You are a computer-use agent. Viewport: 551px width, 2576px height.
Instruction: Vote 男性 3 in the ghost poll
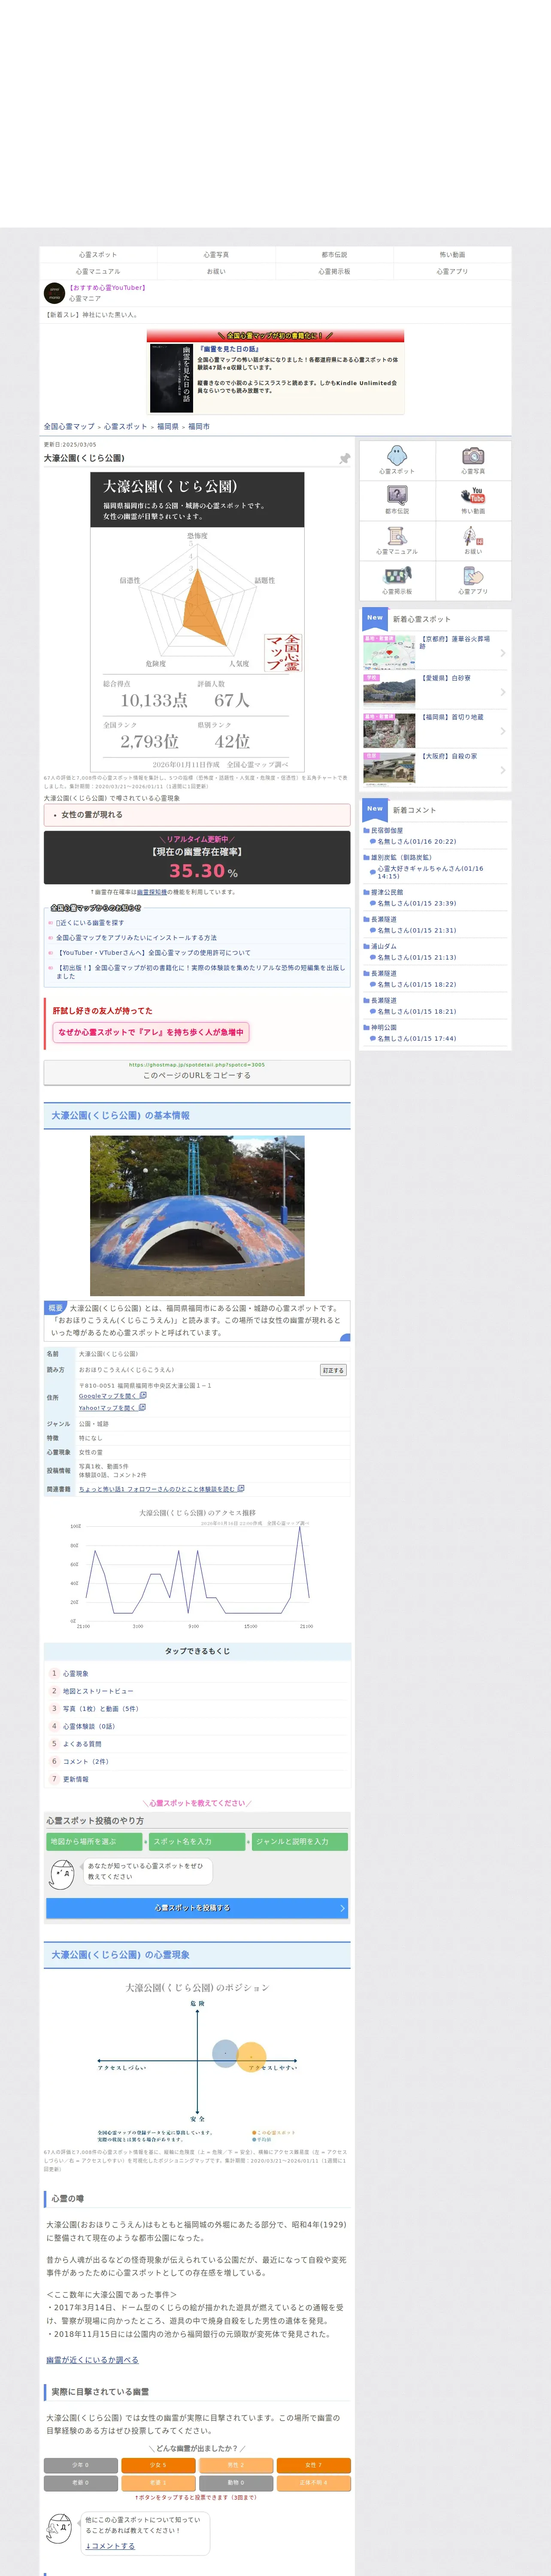[x=236, y=2465]
